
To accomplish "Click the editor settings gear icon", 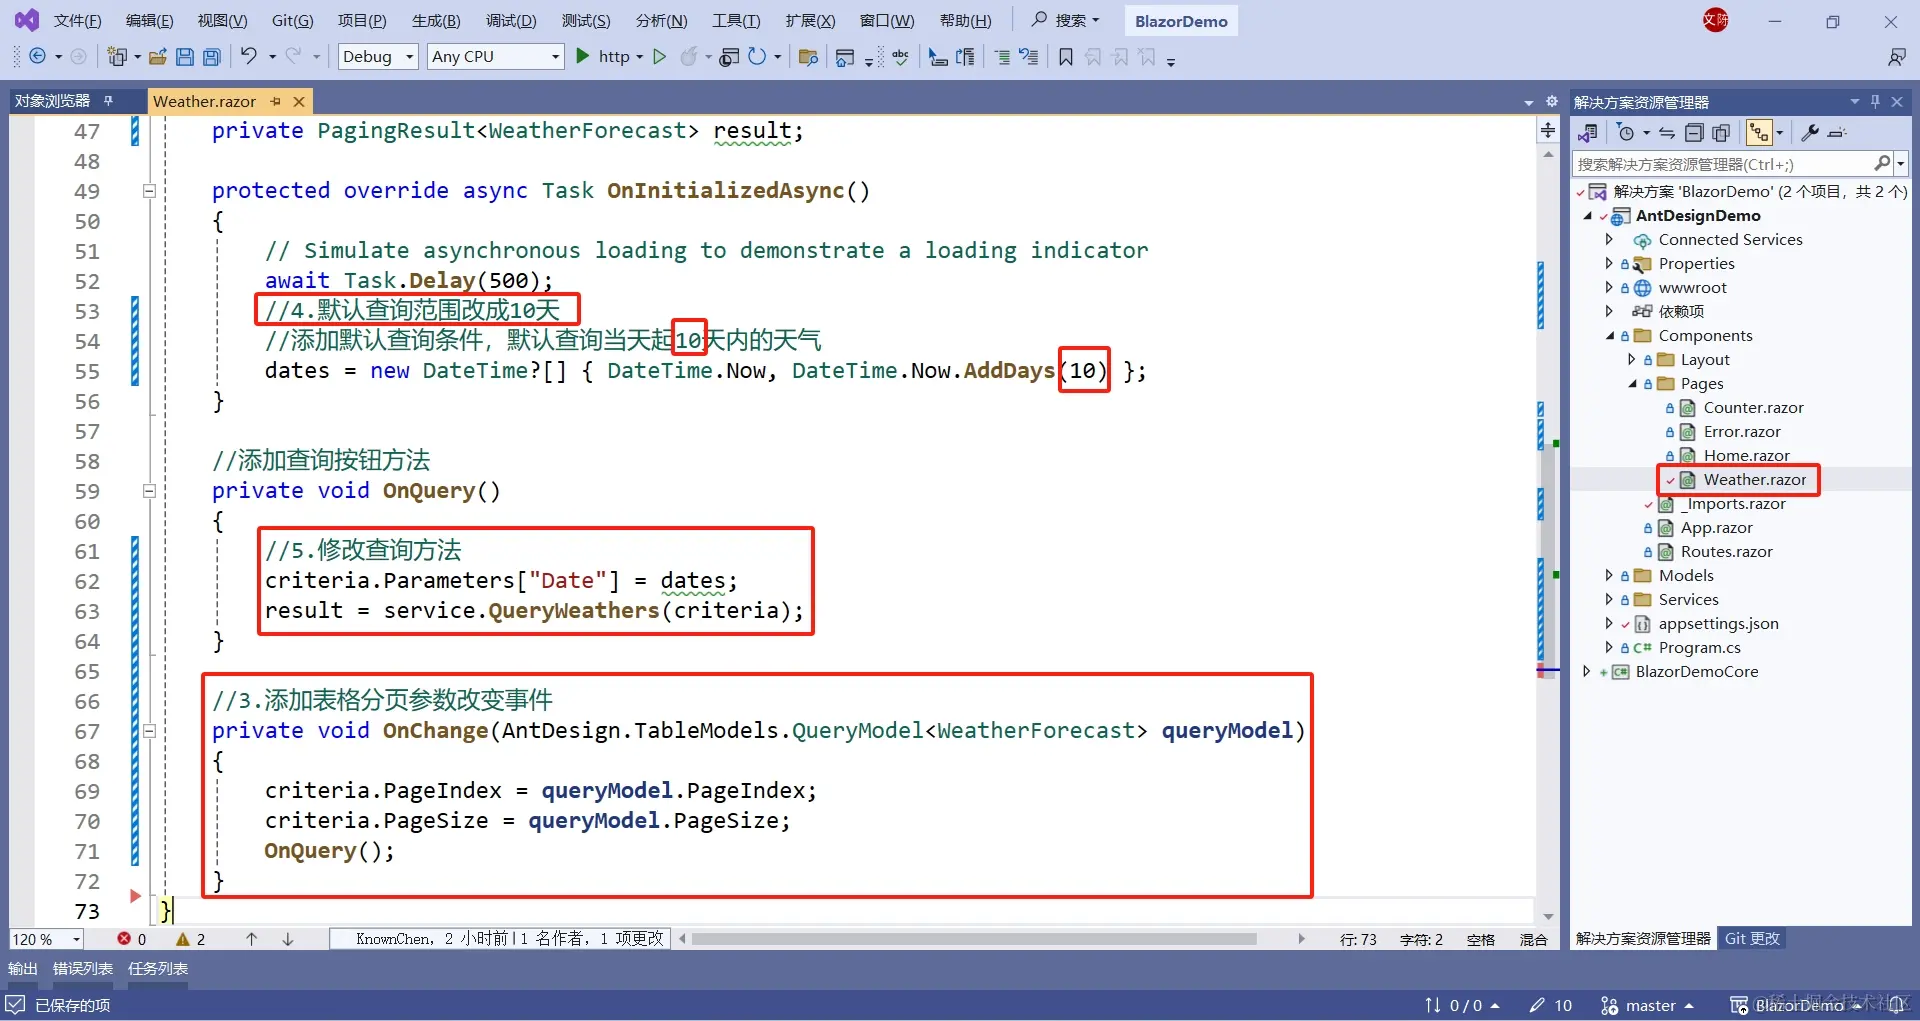I will coord(1552,101).
